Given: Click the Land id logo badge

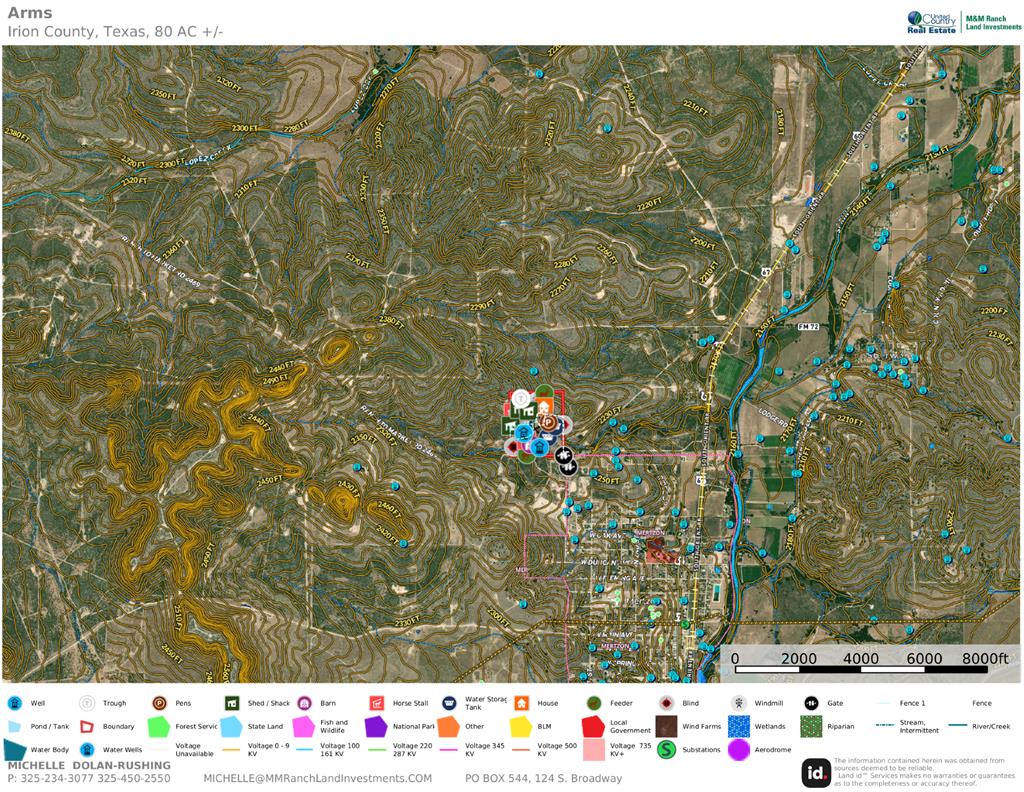Looking at the screenshot, I should 815,772.
